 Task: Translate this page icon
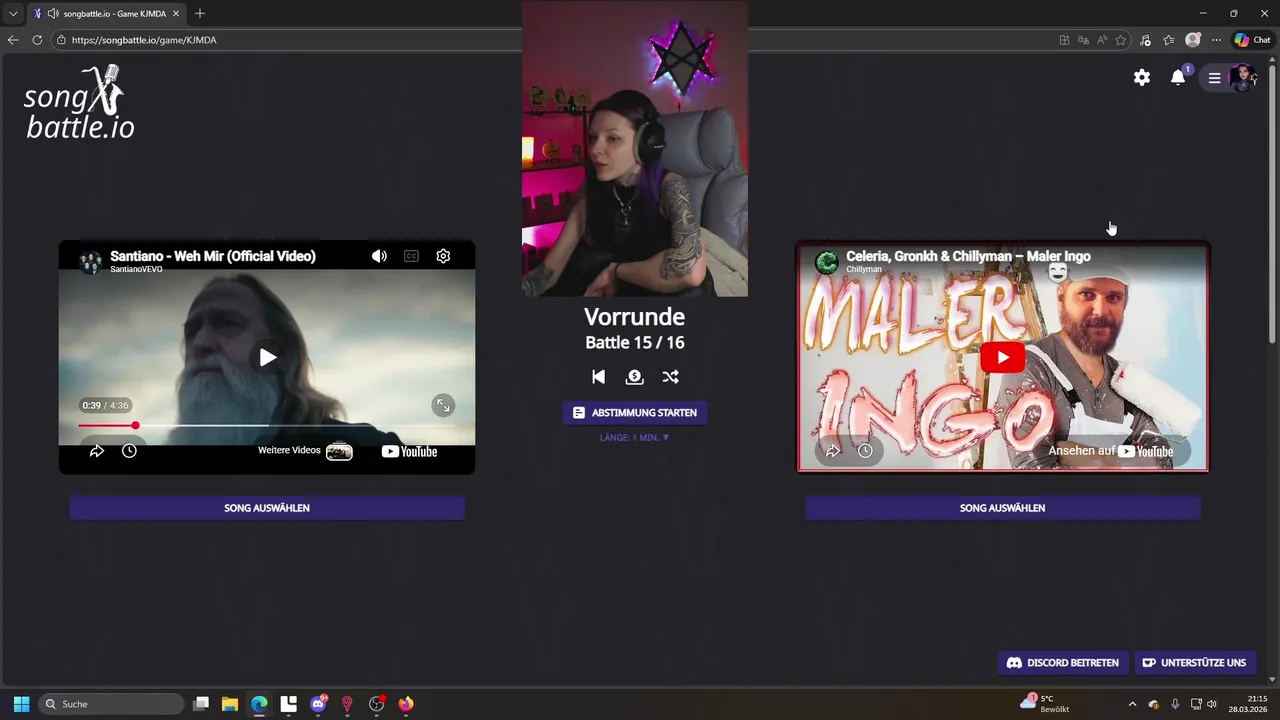pos(1083,40)
